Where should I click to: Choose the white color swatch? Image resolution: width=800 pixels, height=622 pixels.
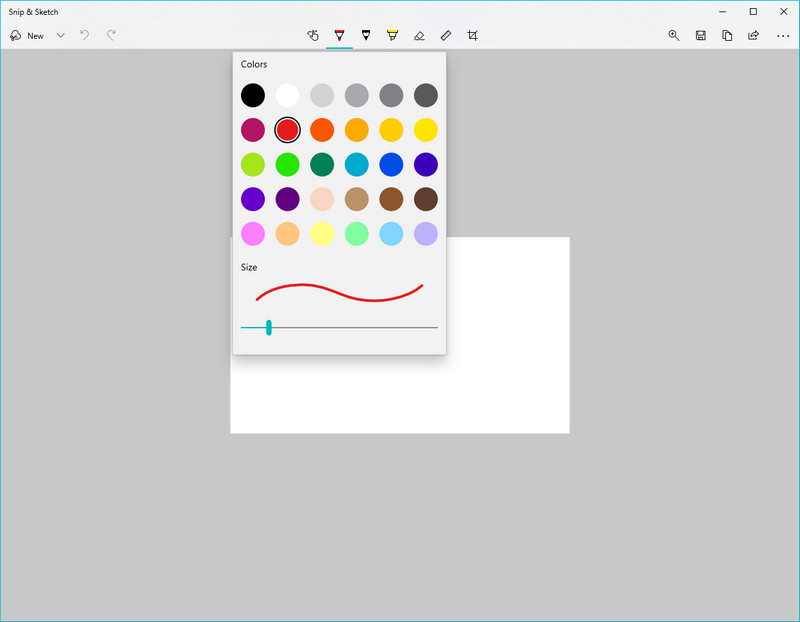(287, 95)
